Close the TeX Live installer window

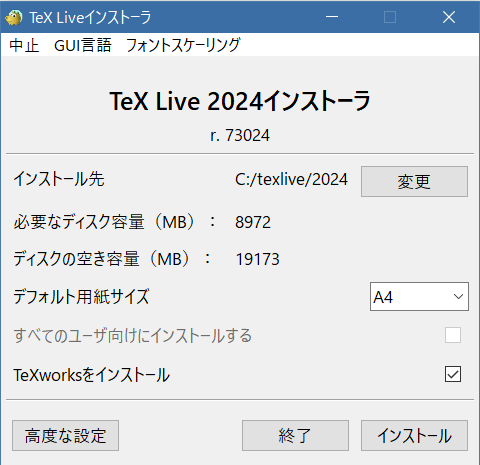coord(449,17)
